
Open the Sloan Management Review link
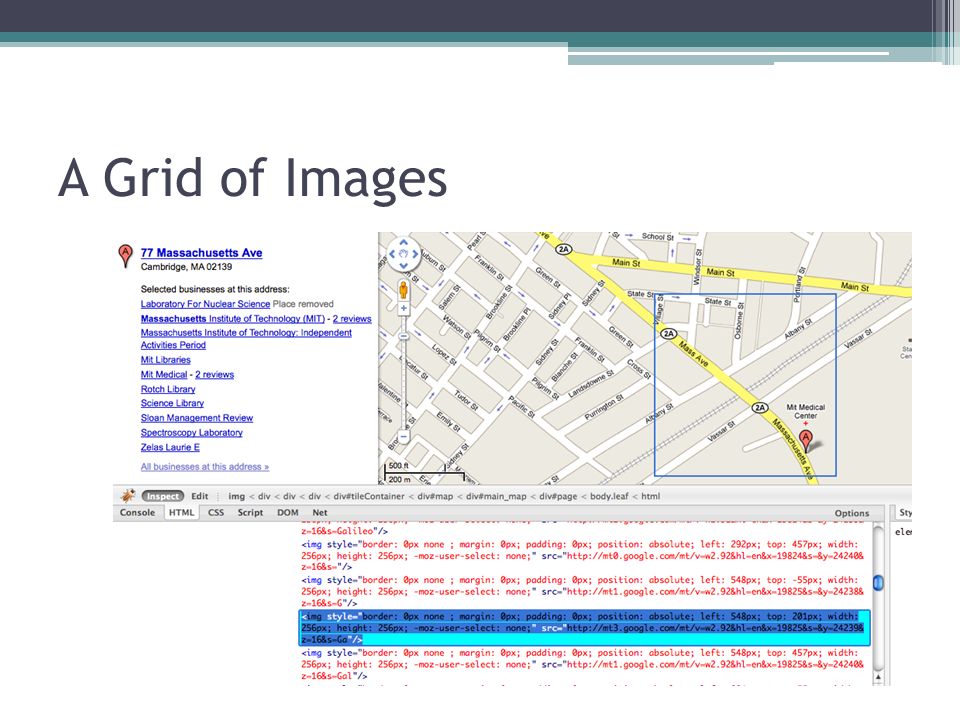[197, 418]
